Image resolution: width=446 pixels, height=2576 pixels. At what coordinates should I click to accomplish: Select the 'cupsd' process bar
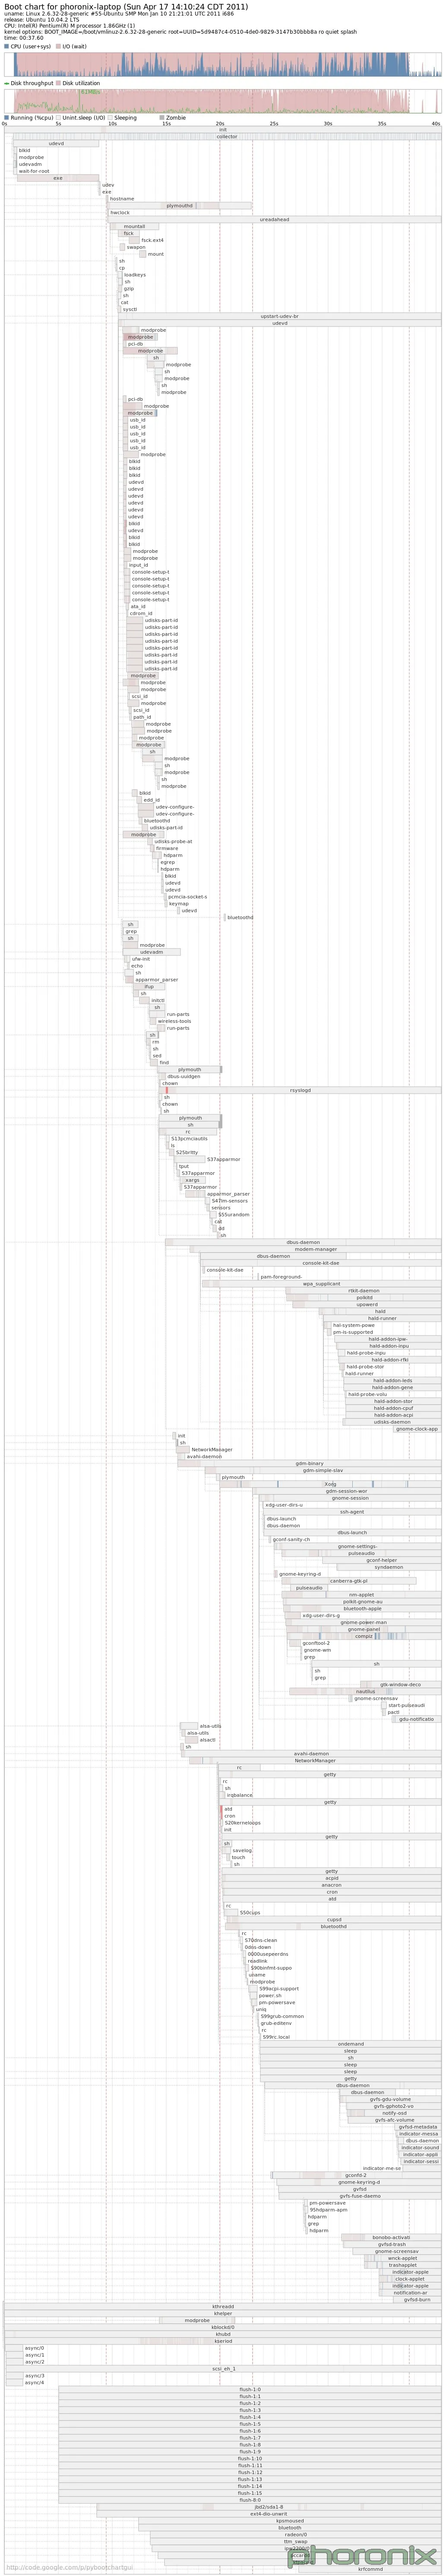click(334, 1919)
